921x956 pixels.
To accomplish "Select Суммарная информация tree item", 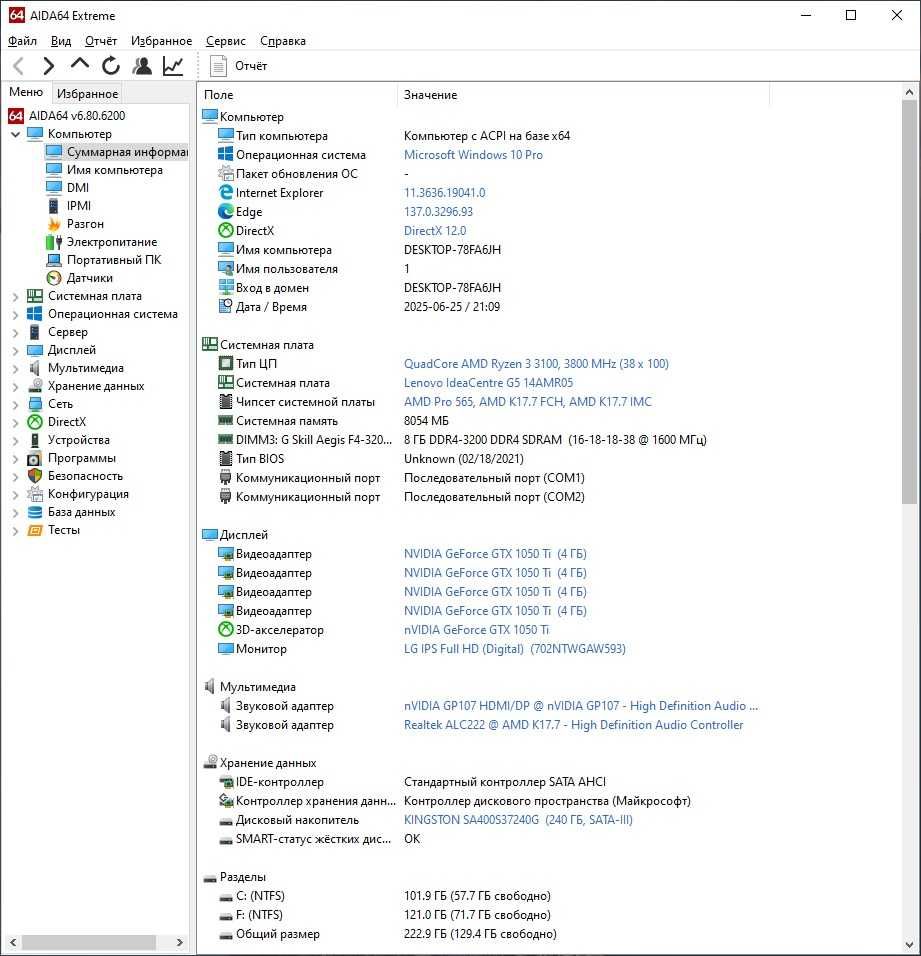I will coord(117,152).
